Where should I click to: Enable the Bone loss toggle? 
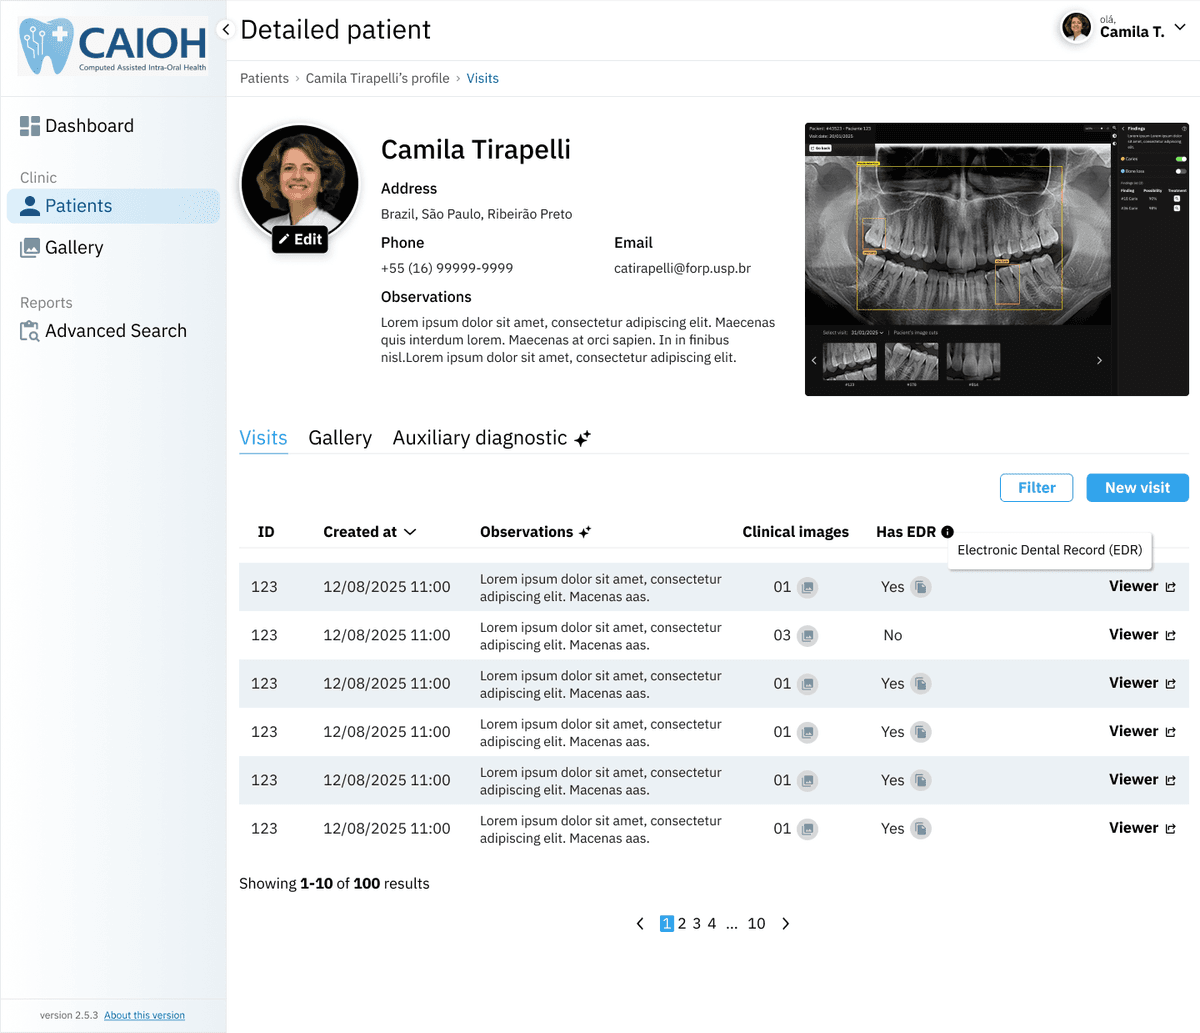pos(1181,171)
